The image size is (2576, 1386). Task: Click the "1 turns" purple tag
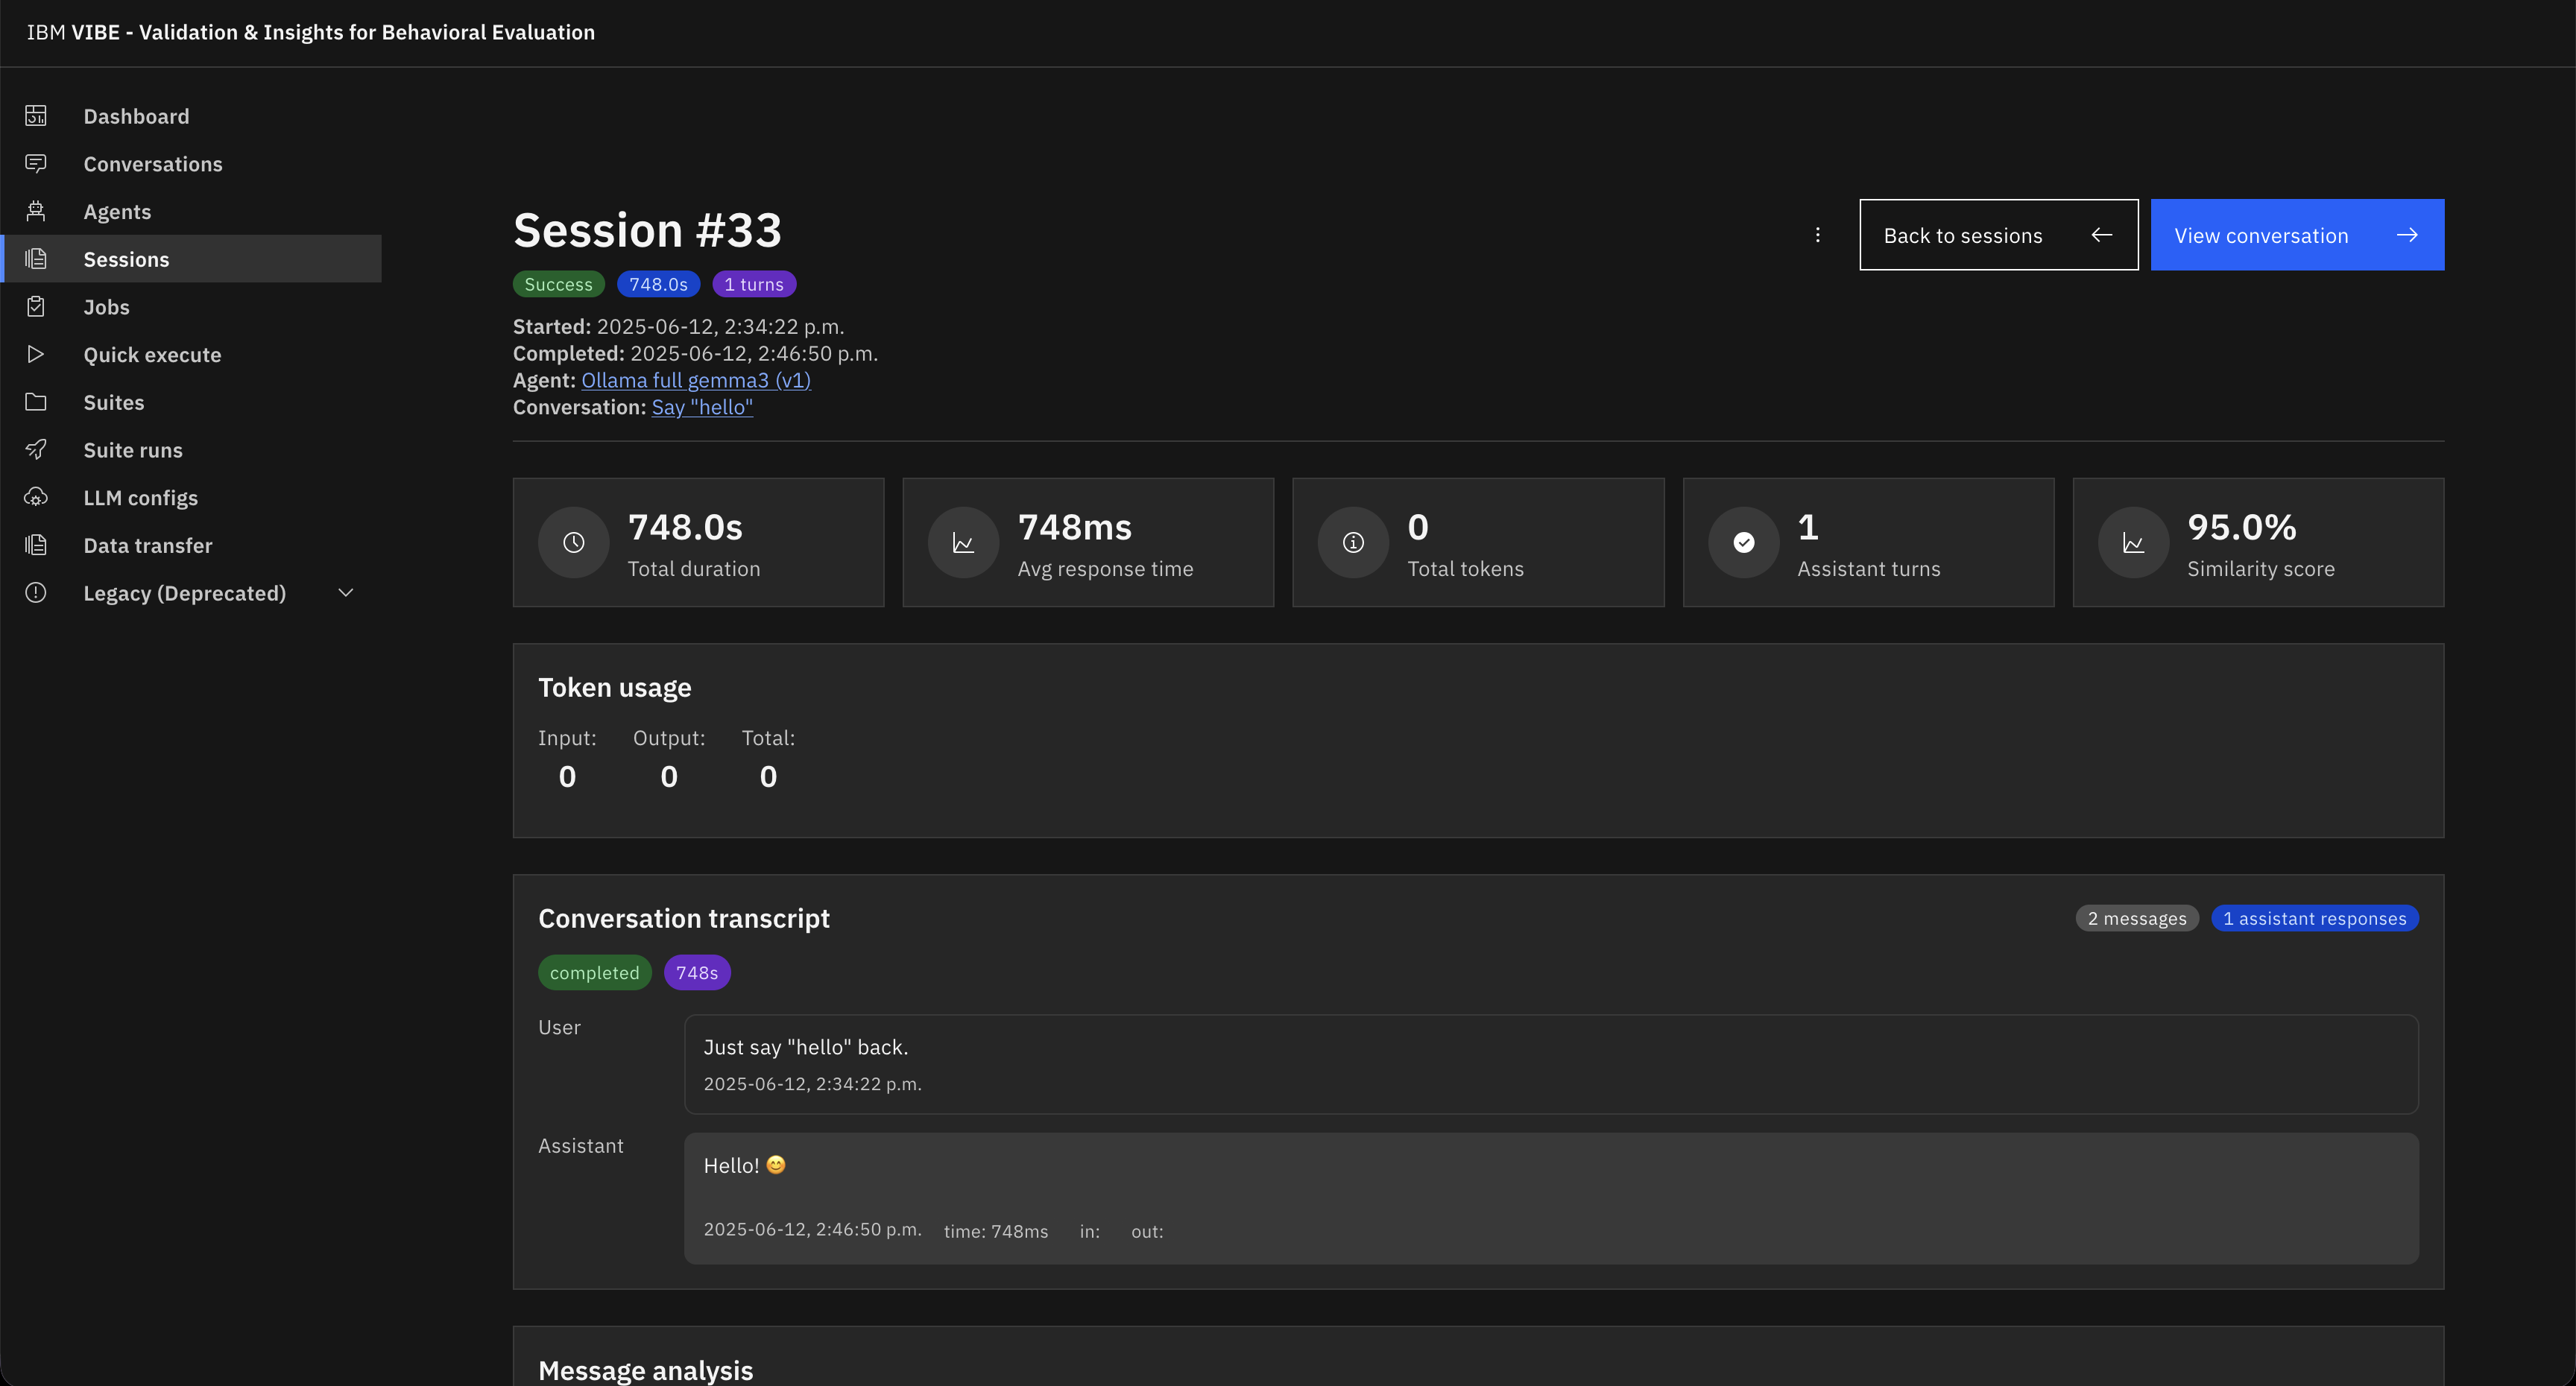pos(754,284)
